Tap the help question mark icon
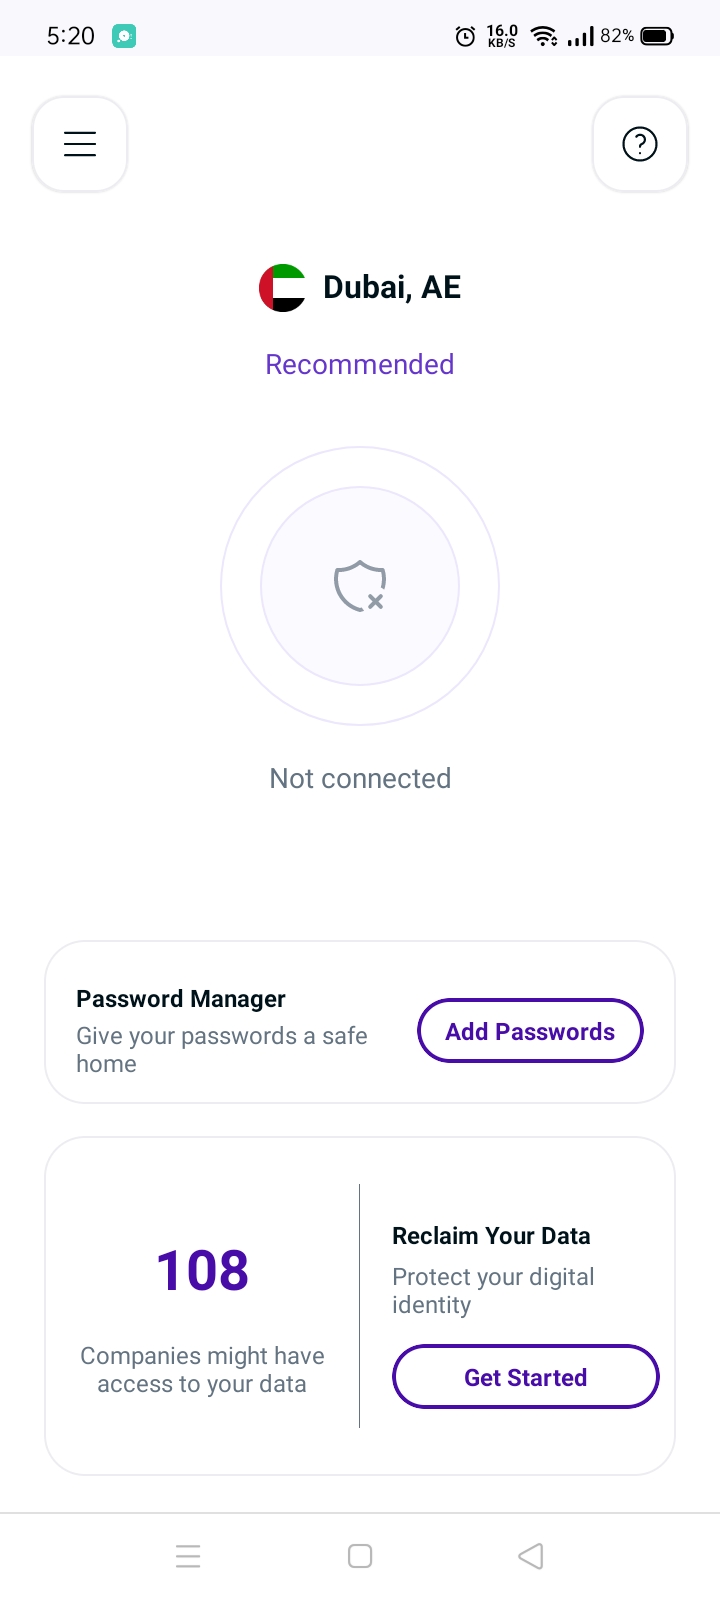 point(640,144)
